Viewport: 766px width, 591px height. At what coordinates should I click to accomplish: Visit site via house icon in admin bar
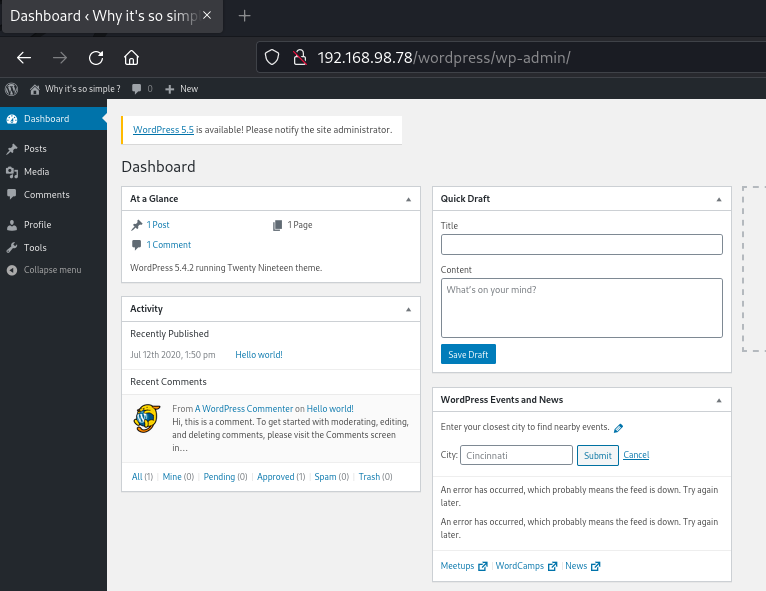coord(35,89)
